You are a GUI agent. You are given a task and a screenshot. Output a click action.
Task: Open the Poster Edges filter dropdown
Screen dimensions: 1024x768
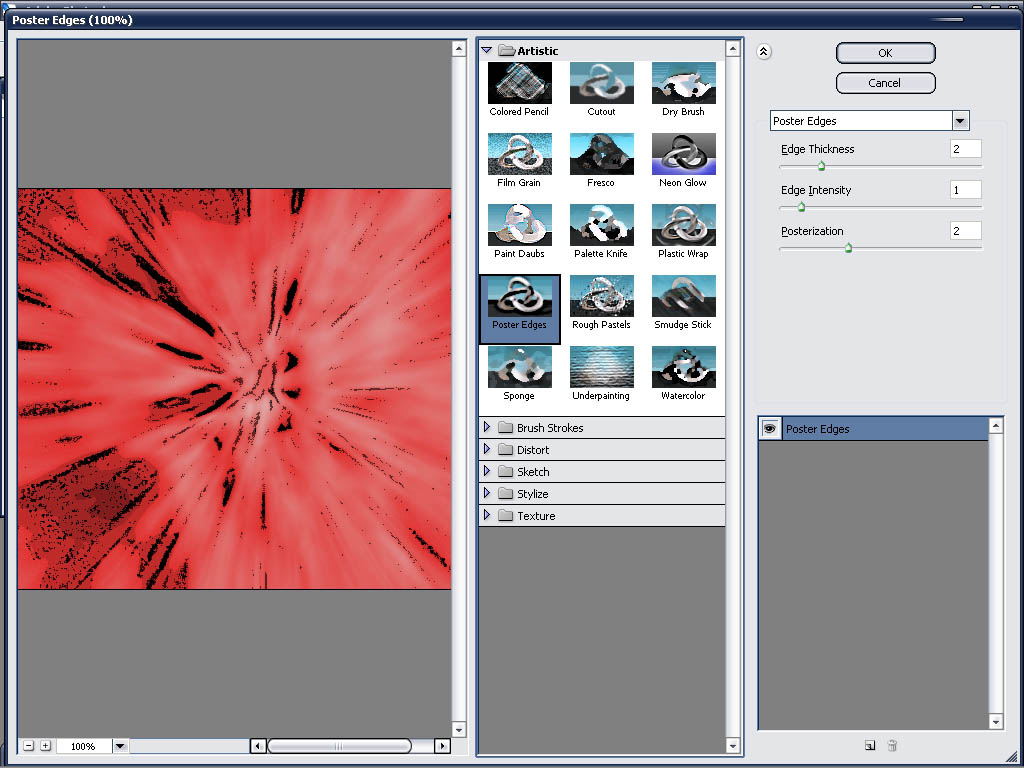(x=960, y=121)
